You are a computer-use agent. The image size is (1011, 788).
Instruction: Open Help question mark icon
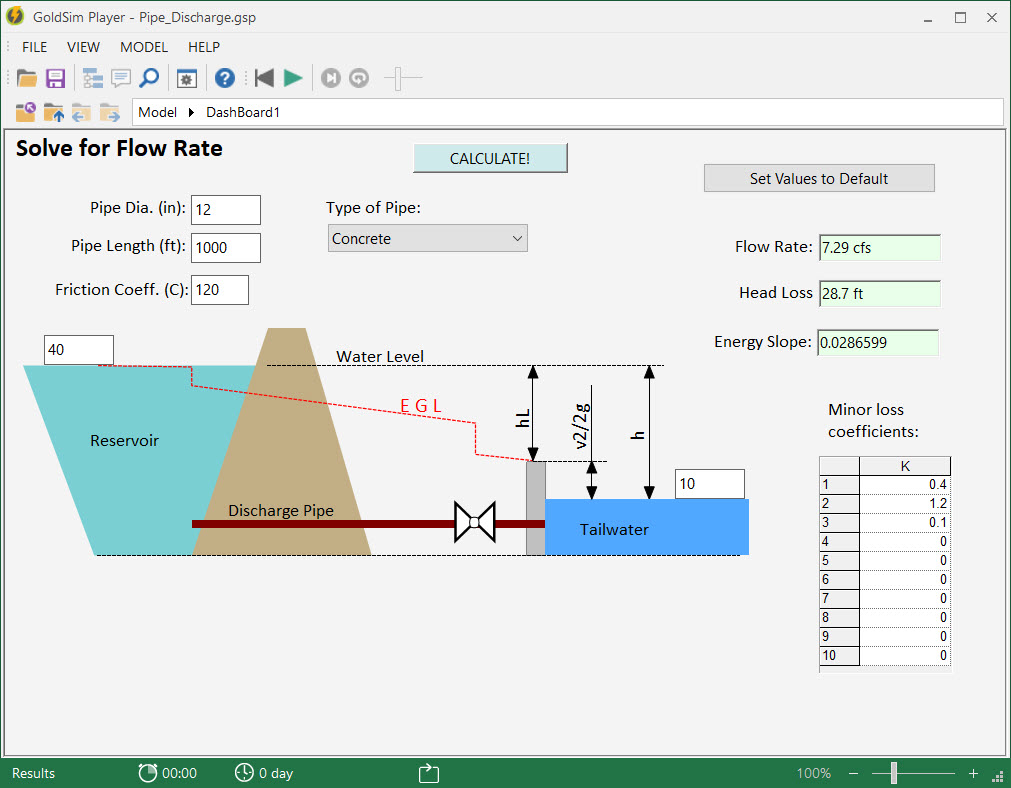click(x=224, y=78)
